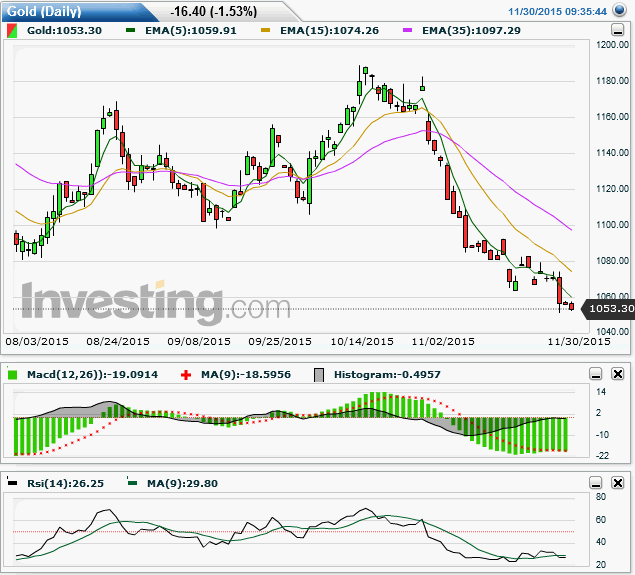Viewport: 635px width, 575px height.
Task: Click the 08/03/2015 date axis label
Action: [x=37, y=342]
